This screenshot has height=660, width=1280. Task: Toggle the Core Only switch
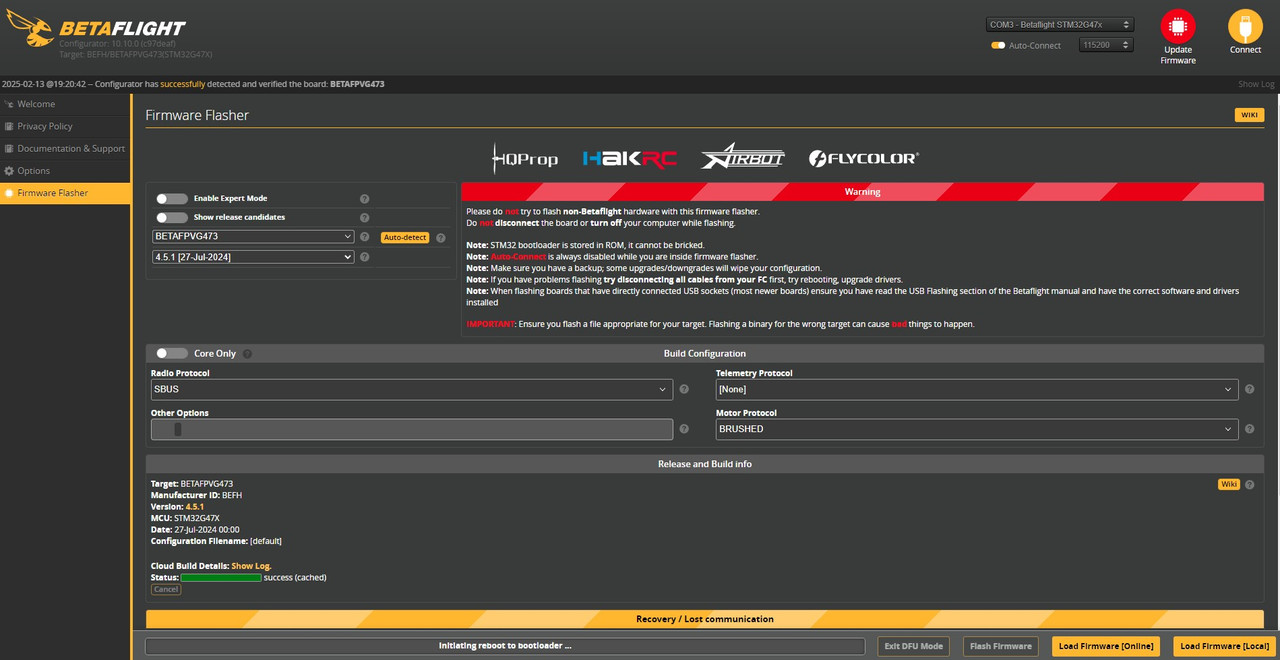coord(172,354)
